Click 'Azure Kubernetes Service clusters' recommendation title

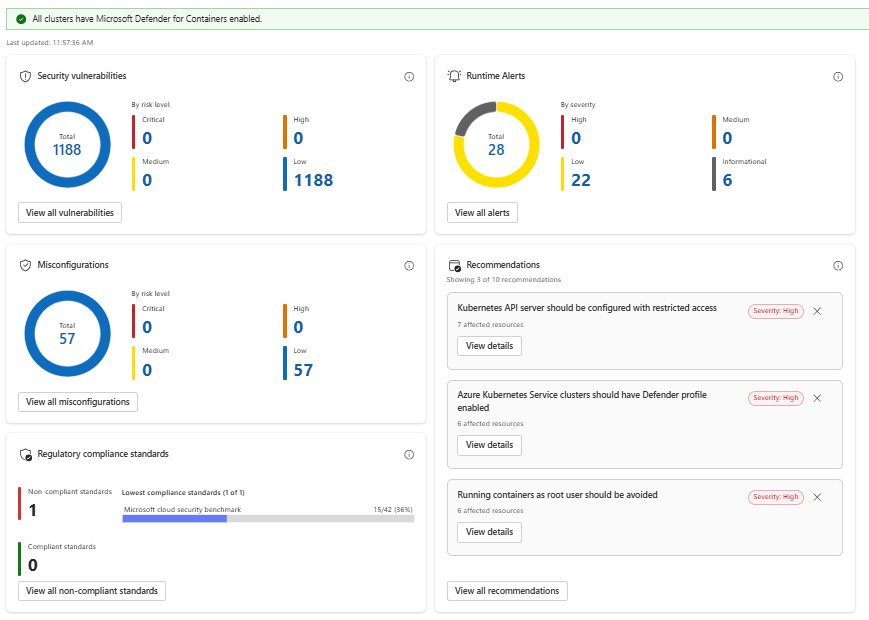pos(582,401)
